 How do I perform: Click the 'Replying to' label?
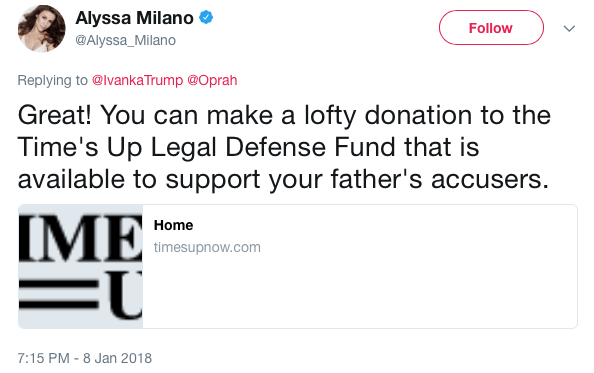52,81
